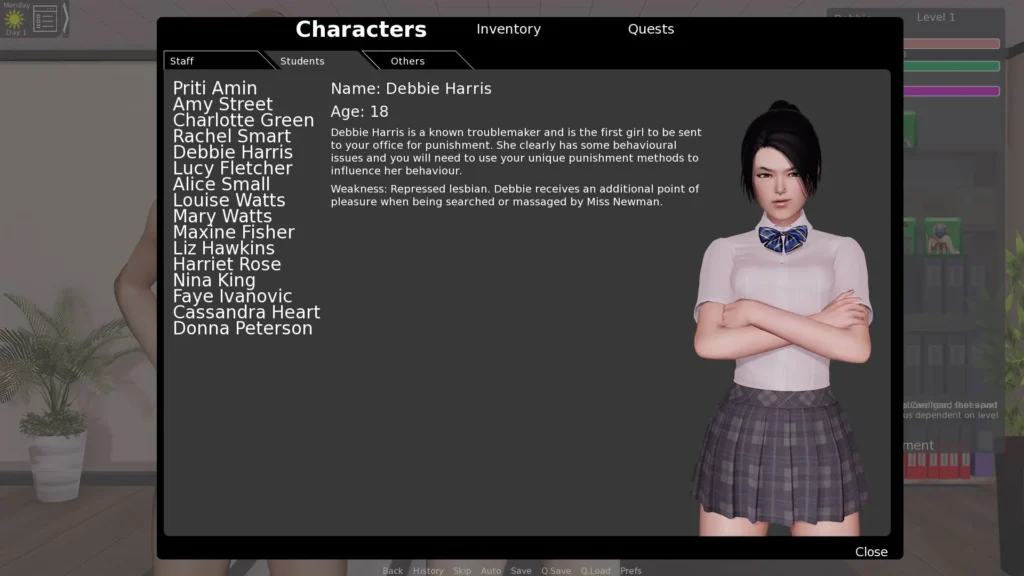Screen dimensions: 1024x576
Task: Open the checklist menu icon
Action: 45,19
